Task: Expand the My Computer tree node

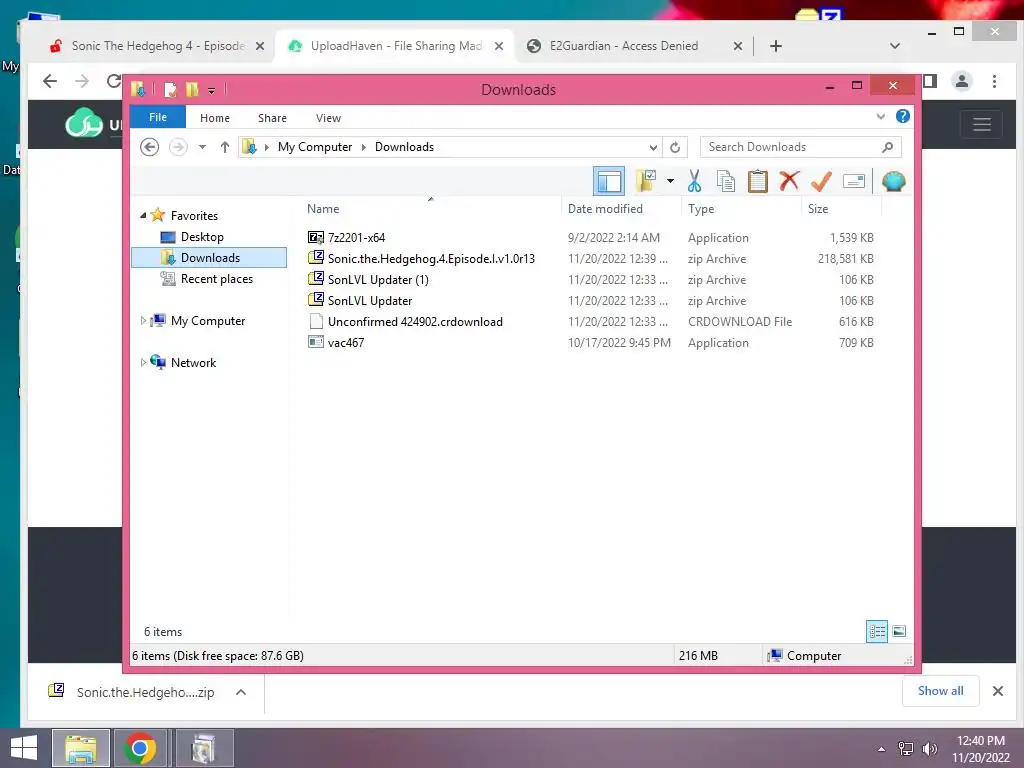Action: point(143,321)
